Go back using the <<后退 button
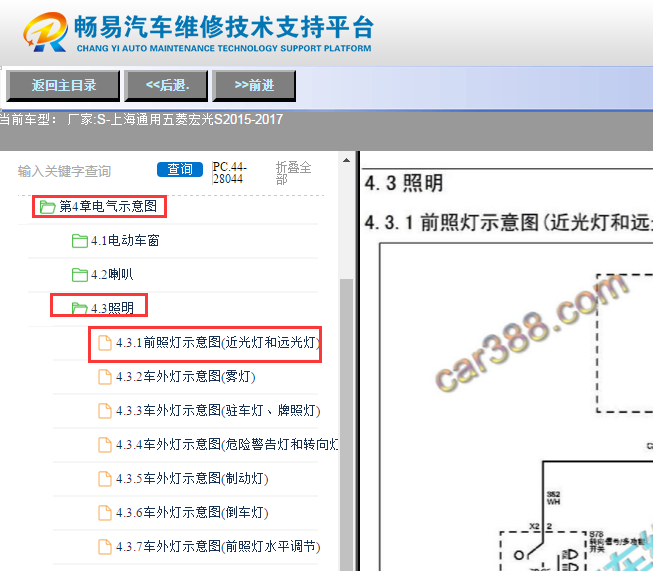653x571 pixels. click(166, 86)
